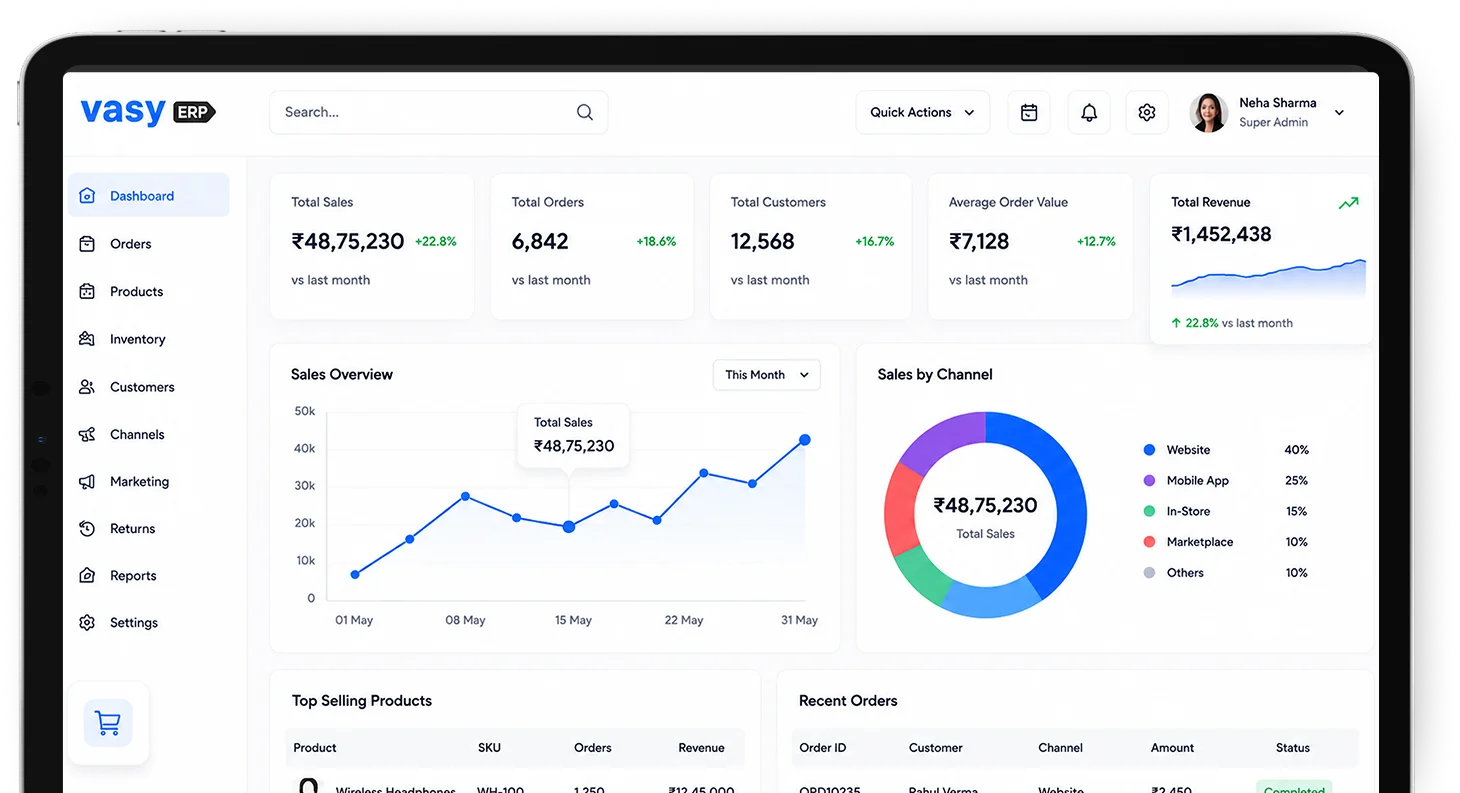Click the +12.7% growth badge
1460x793 pixels.
[1096, 241]
